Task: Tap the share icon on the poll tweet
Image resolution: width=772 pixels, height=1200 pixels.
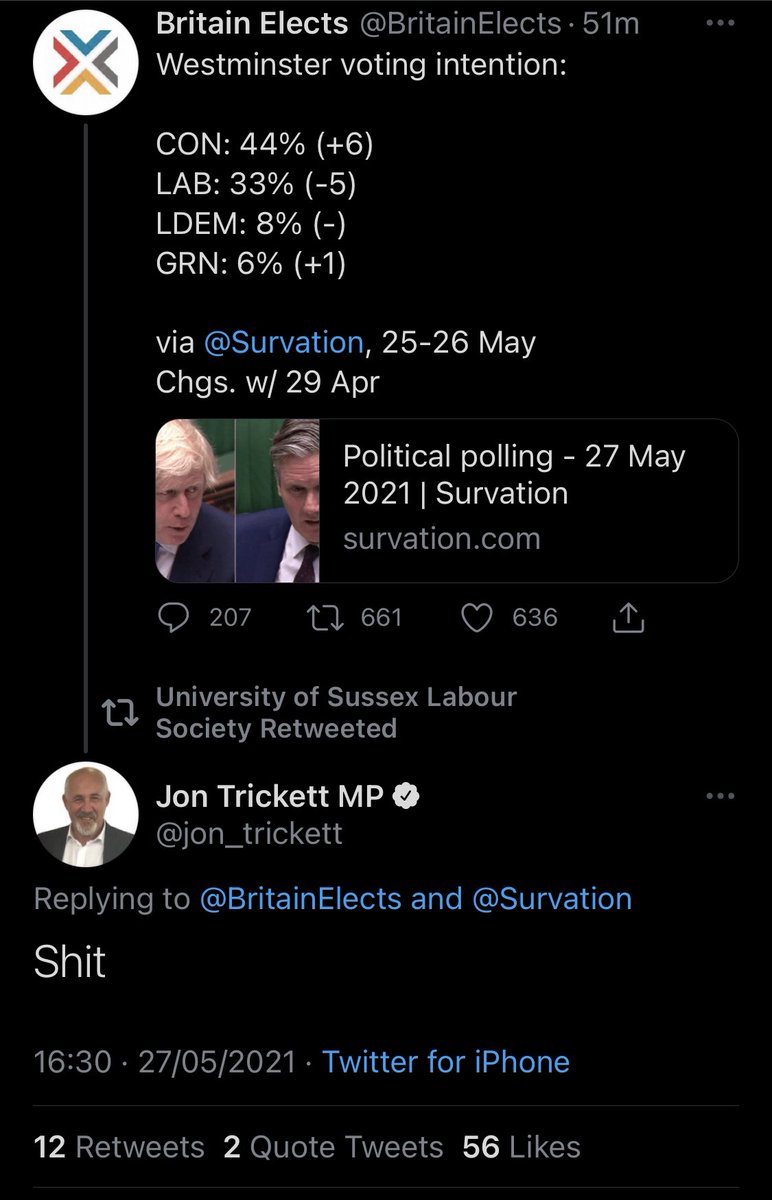Action: [627, 619]
